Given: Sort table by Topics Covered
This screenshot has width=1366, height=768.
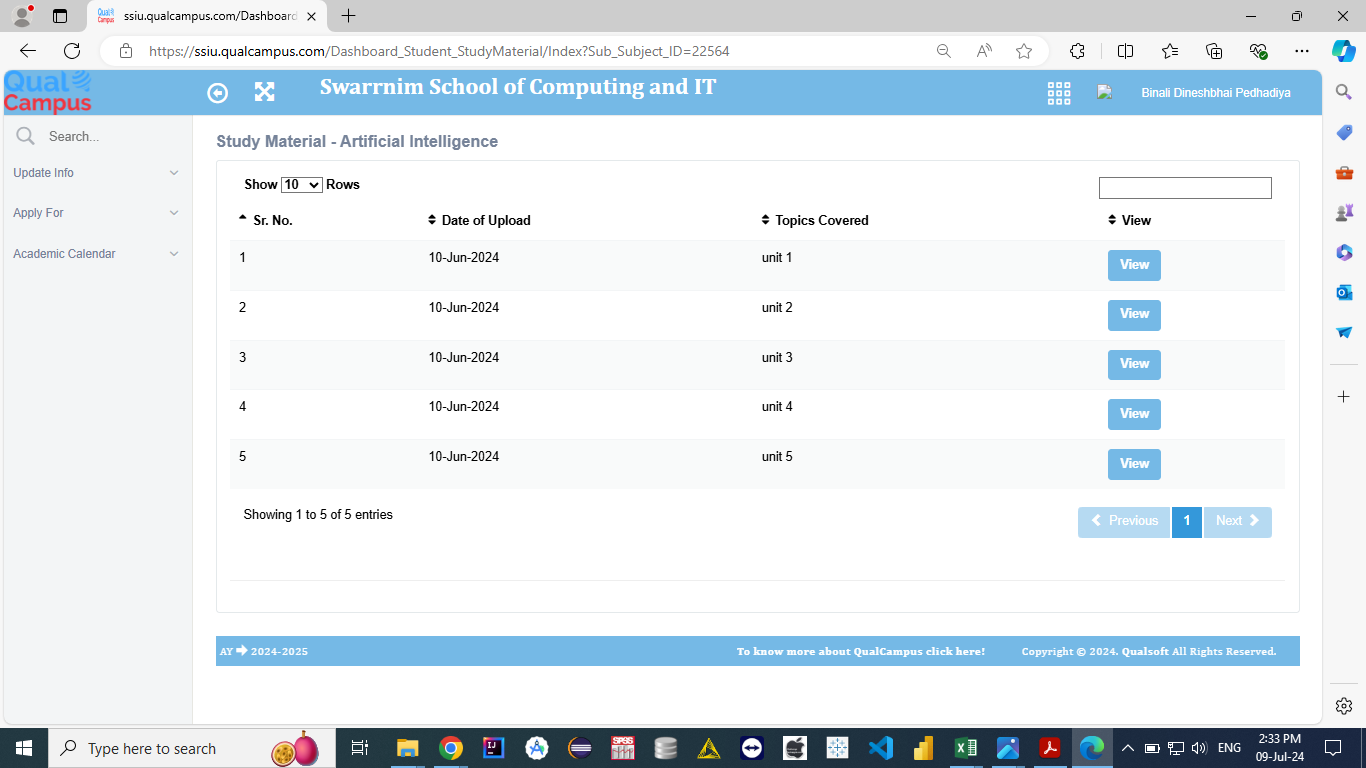Looking at the screenshot, I should [x=815, y=220].
